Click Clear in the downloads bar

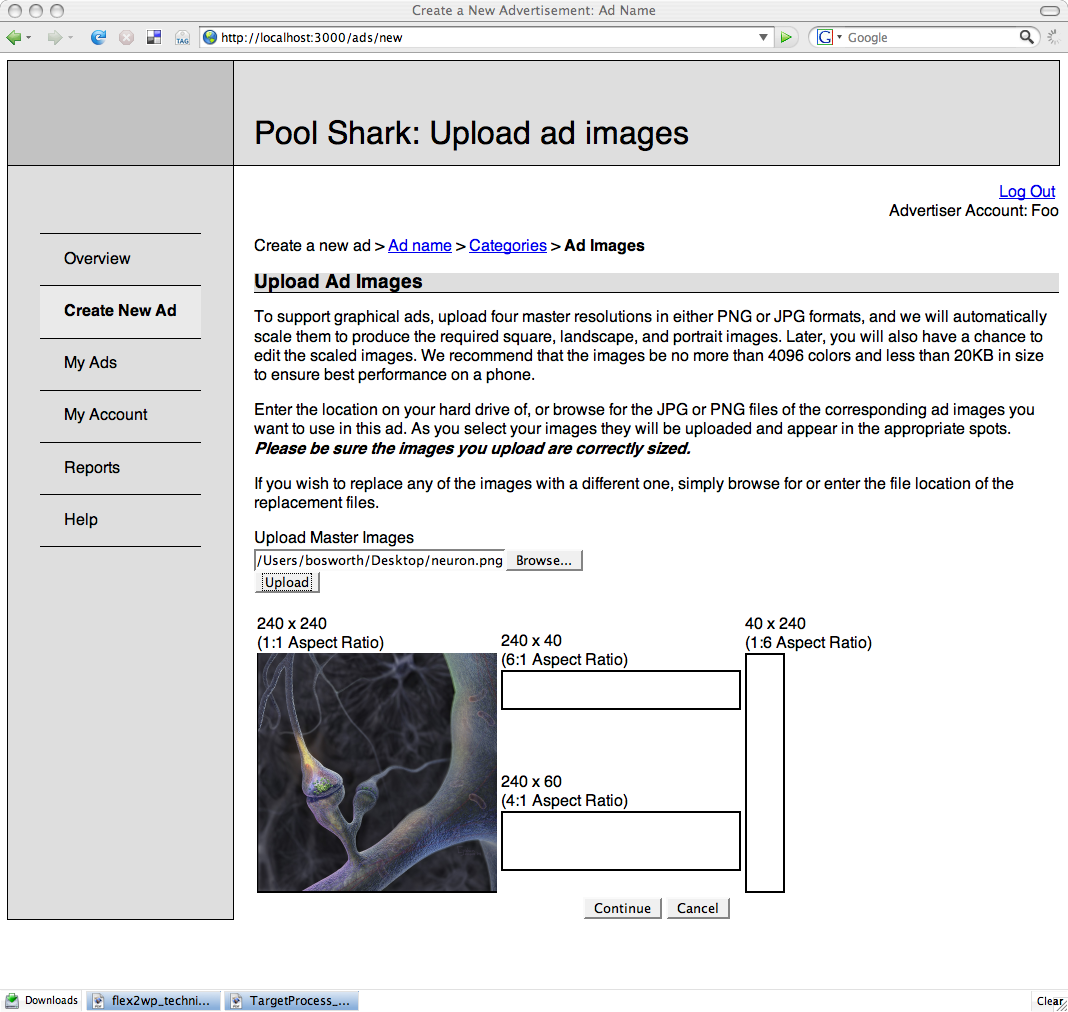point(1050,1001)
